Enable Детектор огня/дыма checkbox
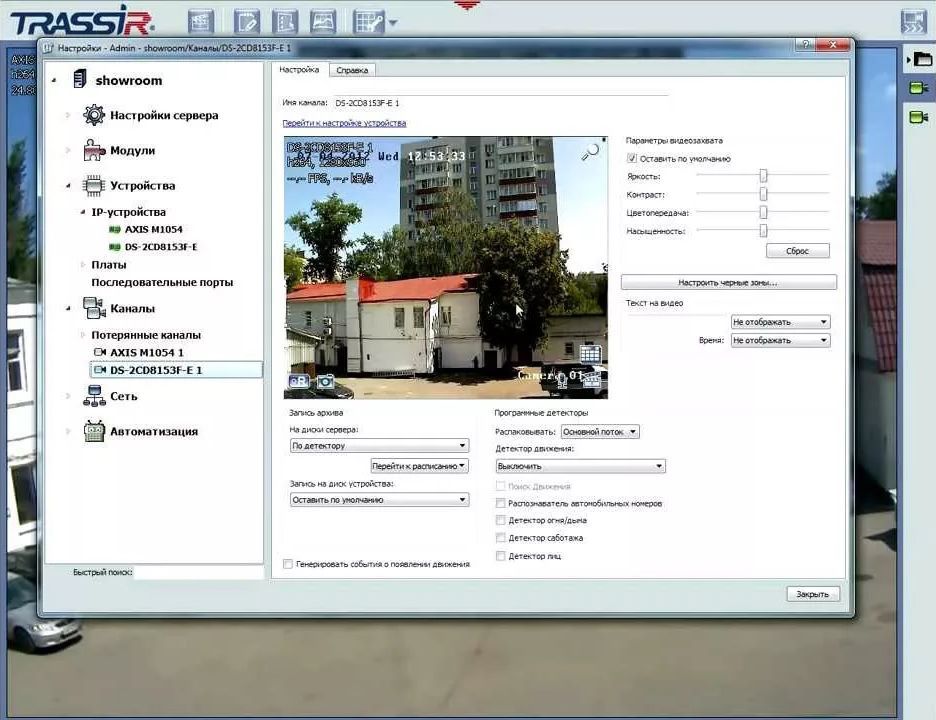Viewport: 936px width, 720px height. (x=500, y=520)
